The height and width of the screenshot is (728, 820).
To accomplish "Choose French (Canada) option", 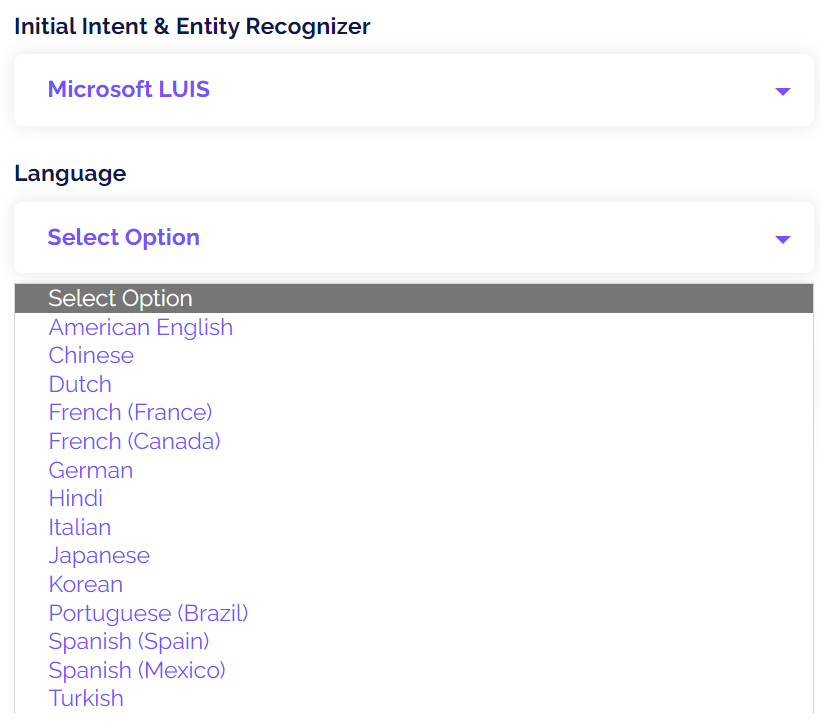I will (x=134, y=441).
